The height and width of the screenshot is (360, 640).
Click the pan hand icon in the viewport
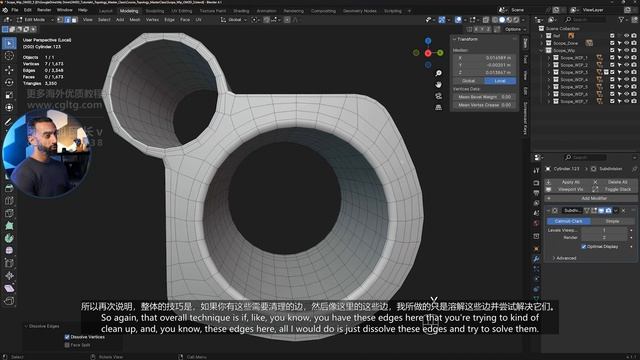pyautogui.click(x=438, y=84)
